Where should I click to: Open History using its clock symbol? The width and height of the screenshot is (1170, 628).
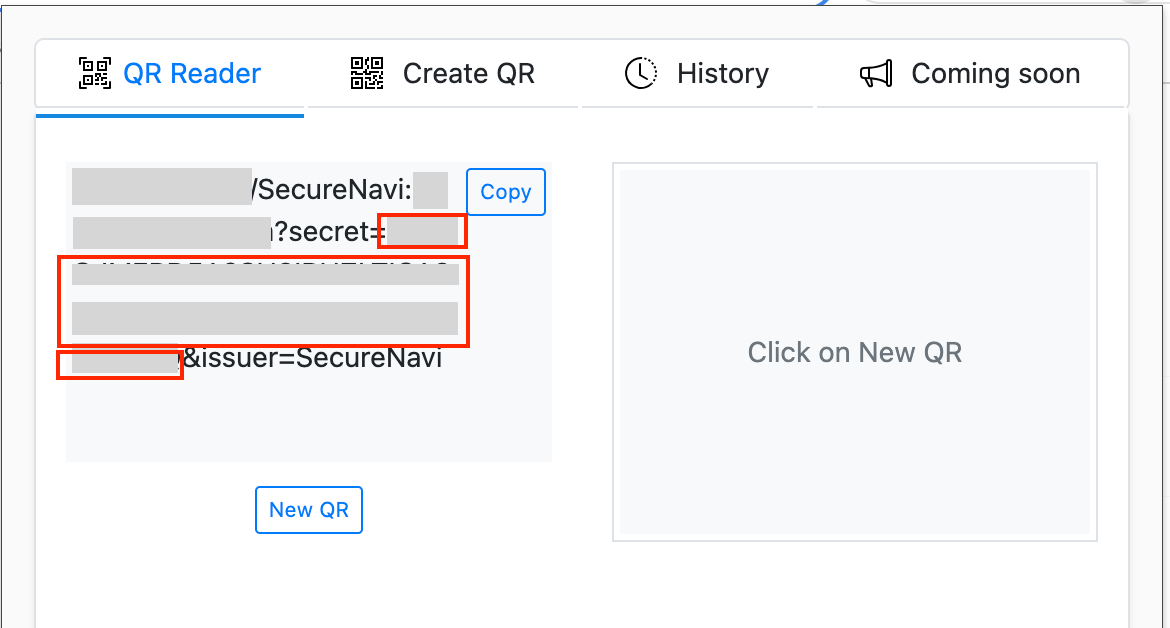click(641, 72)
